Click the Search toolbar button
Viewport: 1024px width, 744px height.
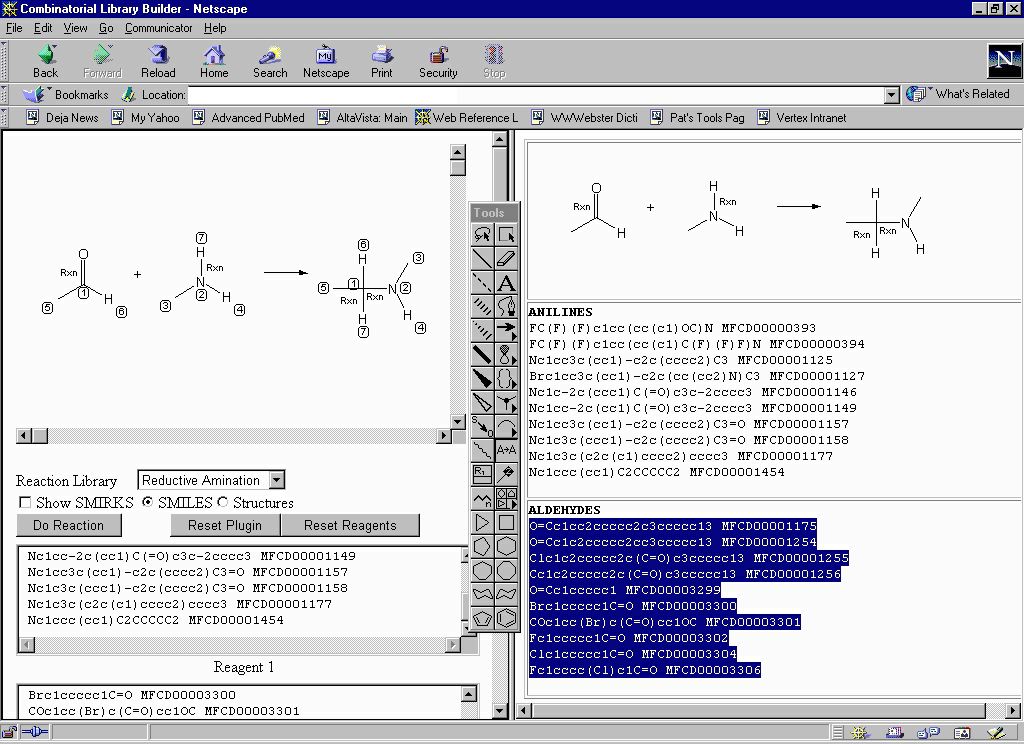pos(270,61)
